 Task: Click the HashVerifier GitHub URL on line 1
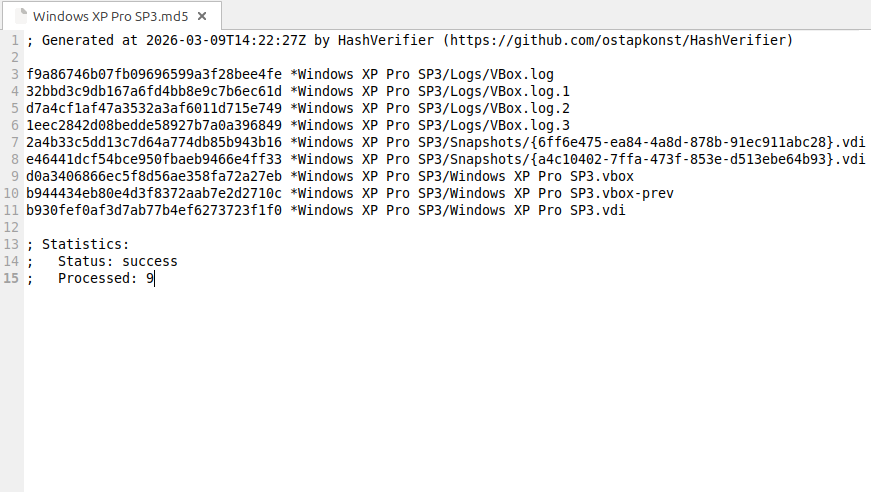pyautogui.click(x=620, y=41)
